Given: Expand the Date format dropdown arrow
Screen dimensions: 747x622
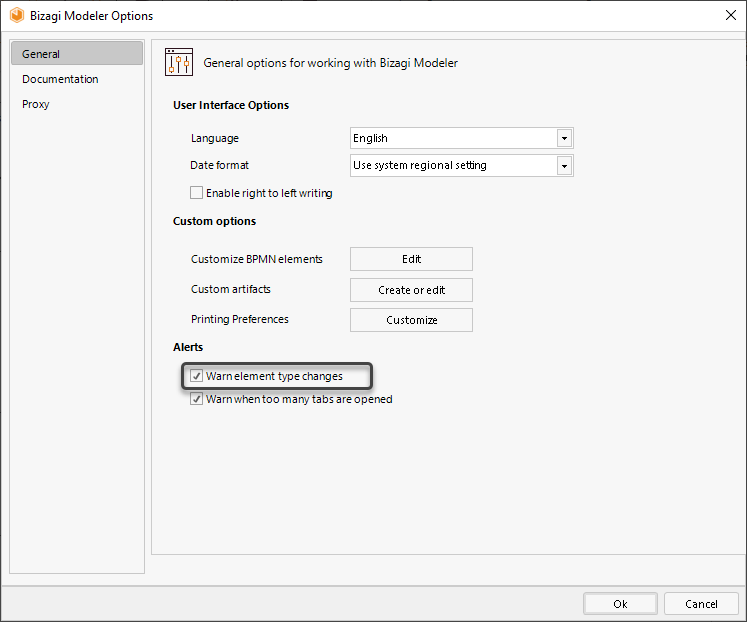Looking at the screenshot, I should tap(564, 166).
